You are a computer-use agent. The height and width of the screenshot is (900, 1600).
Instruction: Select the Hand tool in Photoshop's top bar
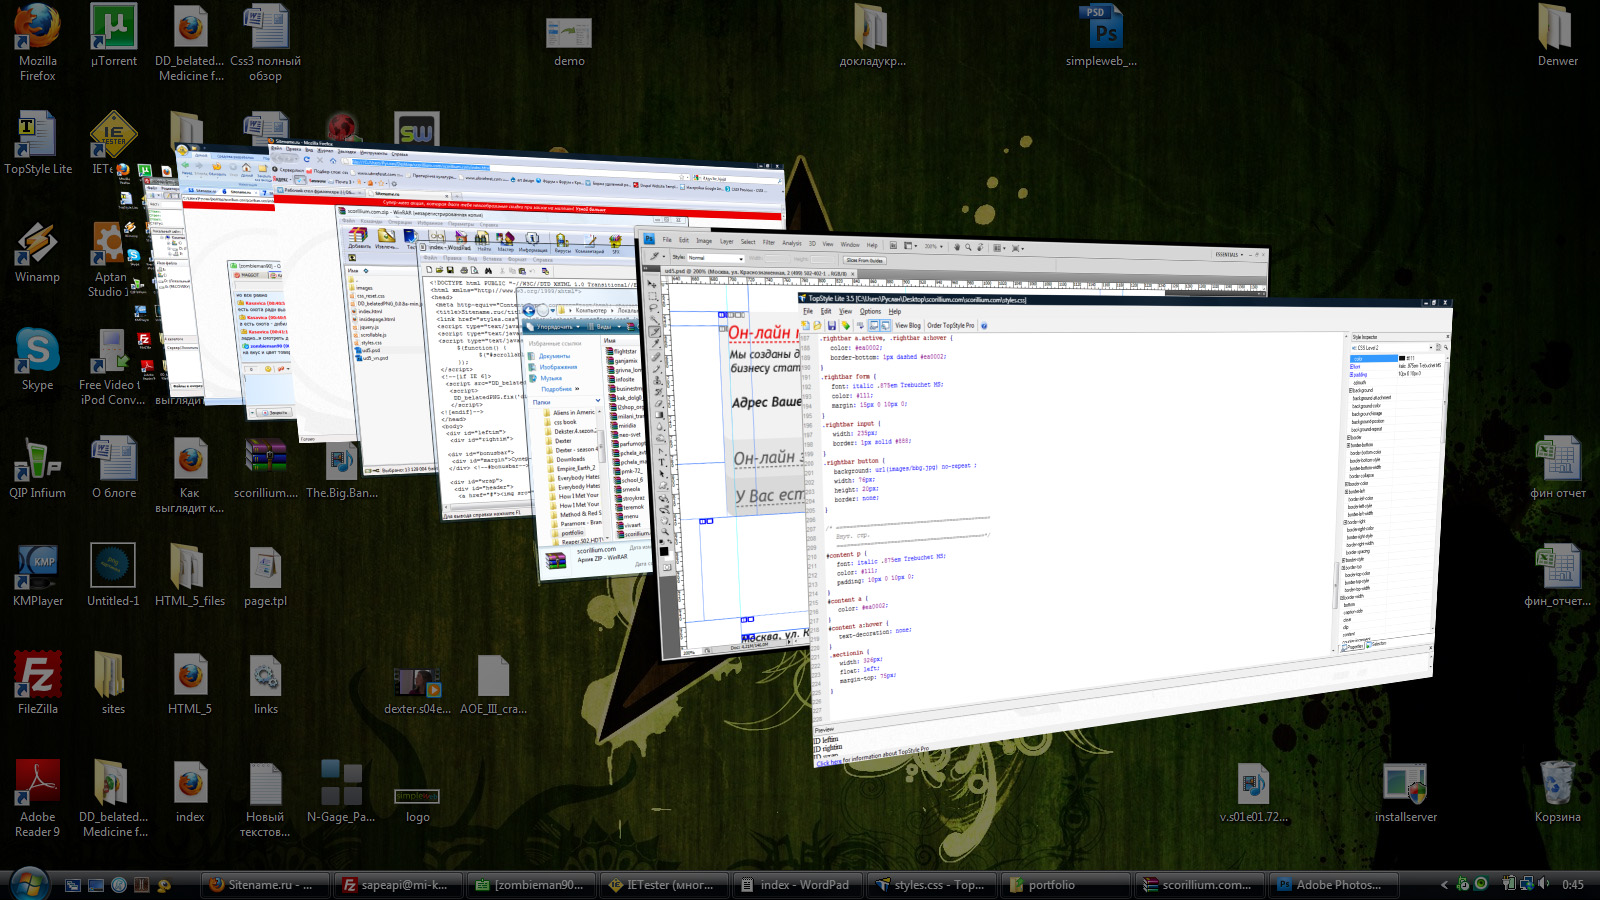coord(957,247)
